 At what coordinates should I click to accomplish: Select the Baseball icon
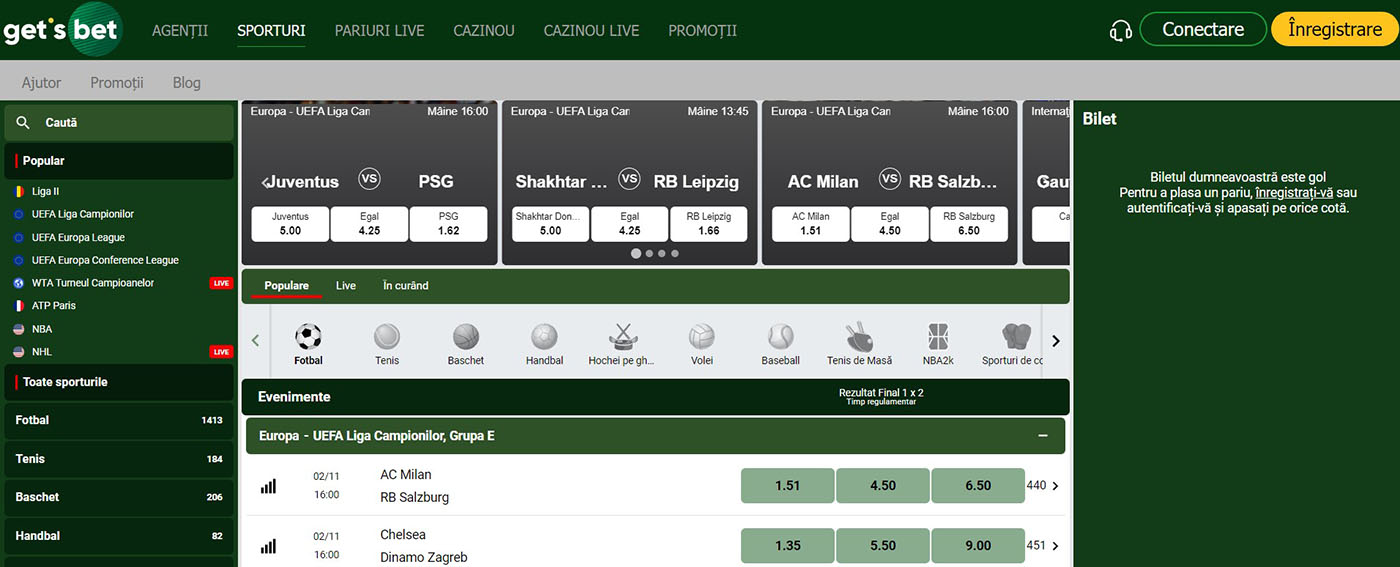point(781,336)
